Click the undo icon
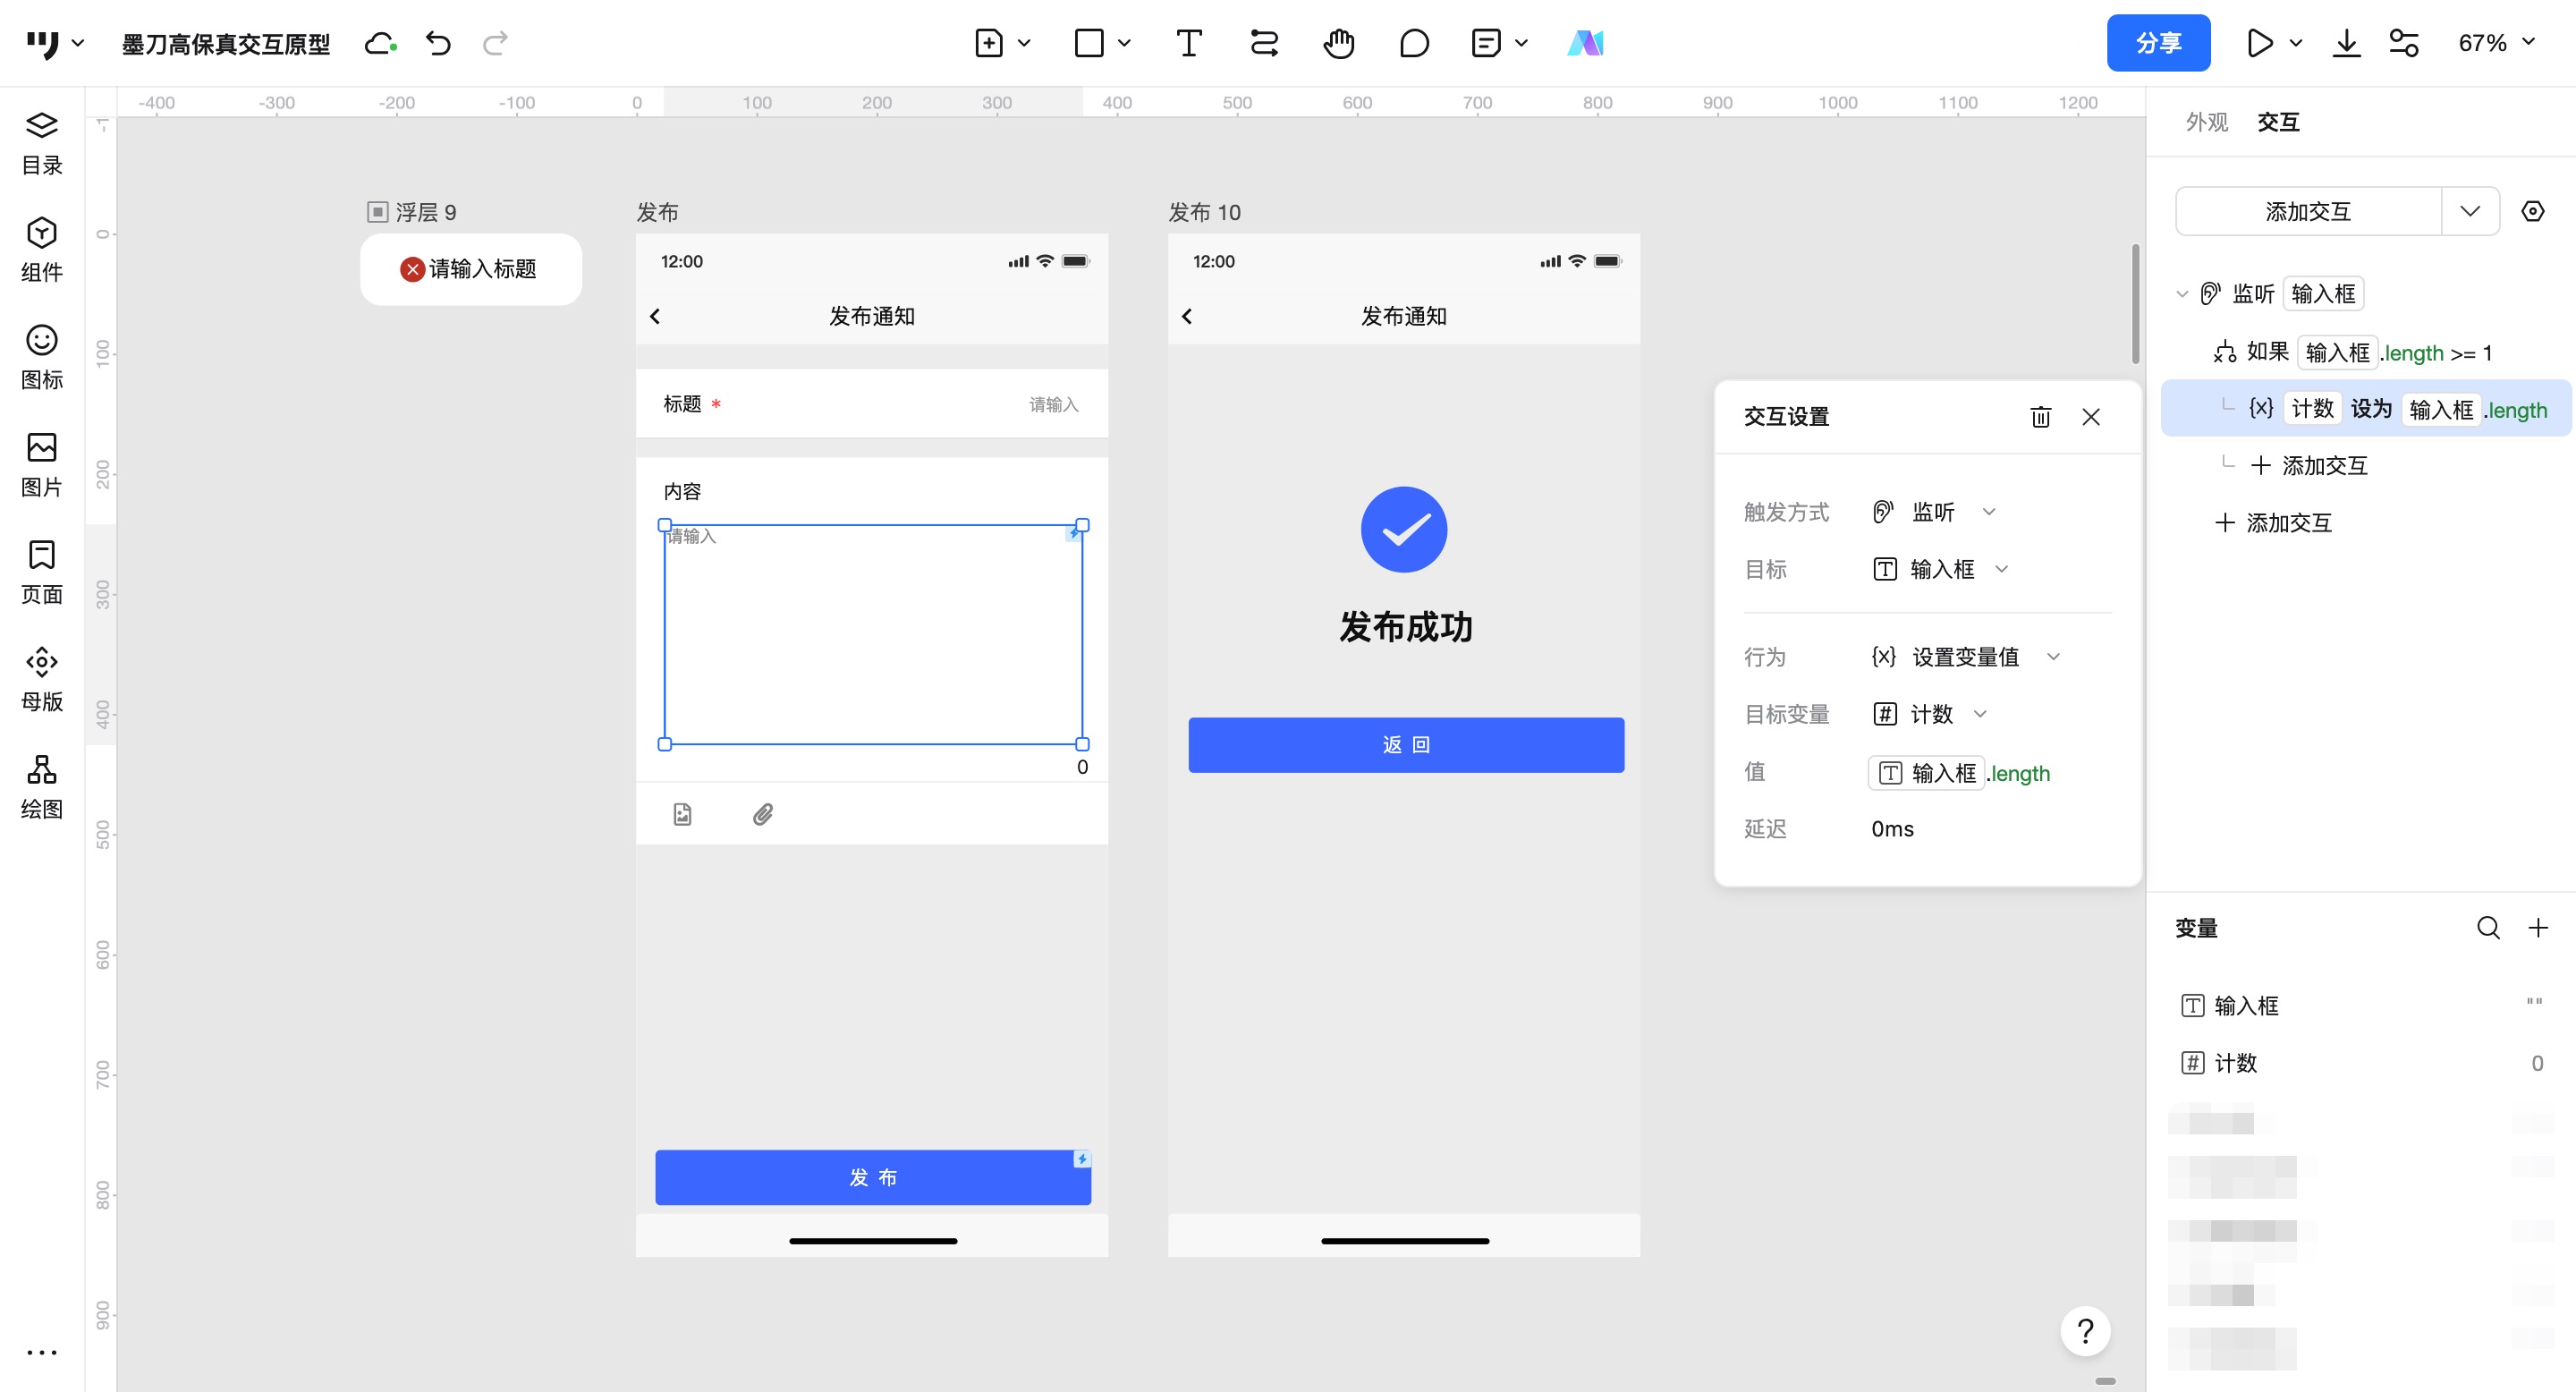Viewport: 2576px width, 1392px height. pos(437,43)
